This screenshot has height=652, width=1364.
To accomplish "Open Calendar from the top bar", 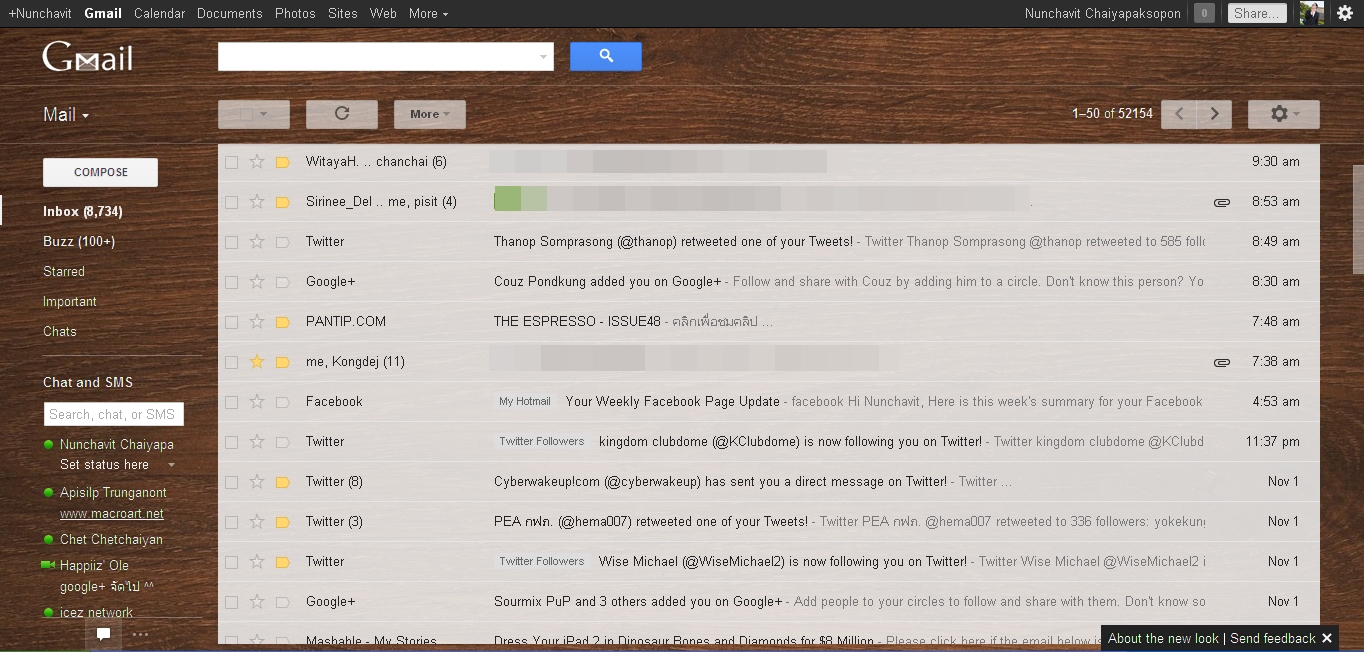I will tap(159, 13).
